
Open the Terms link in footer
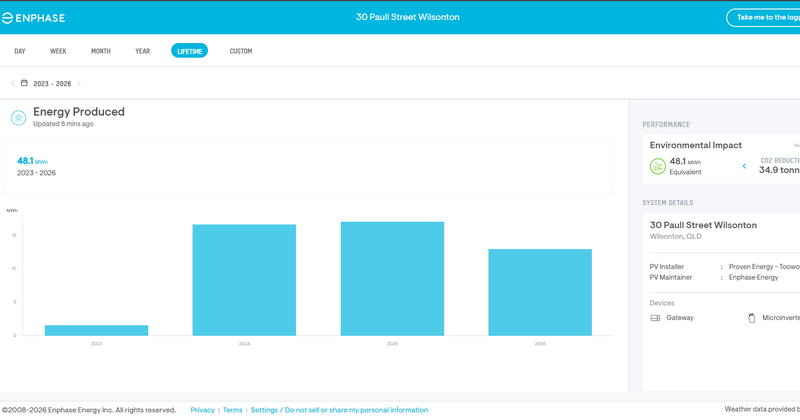(x=233, y=410)
